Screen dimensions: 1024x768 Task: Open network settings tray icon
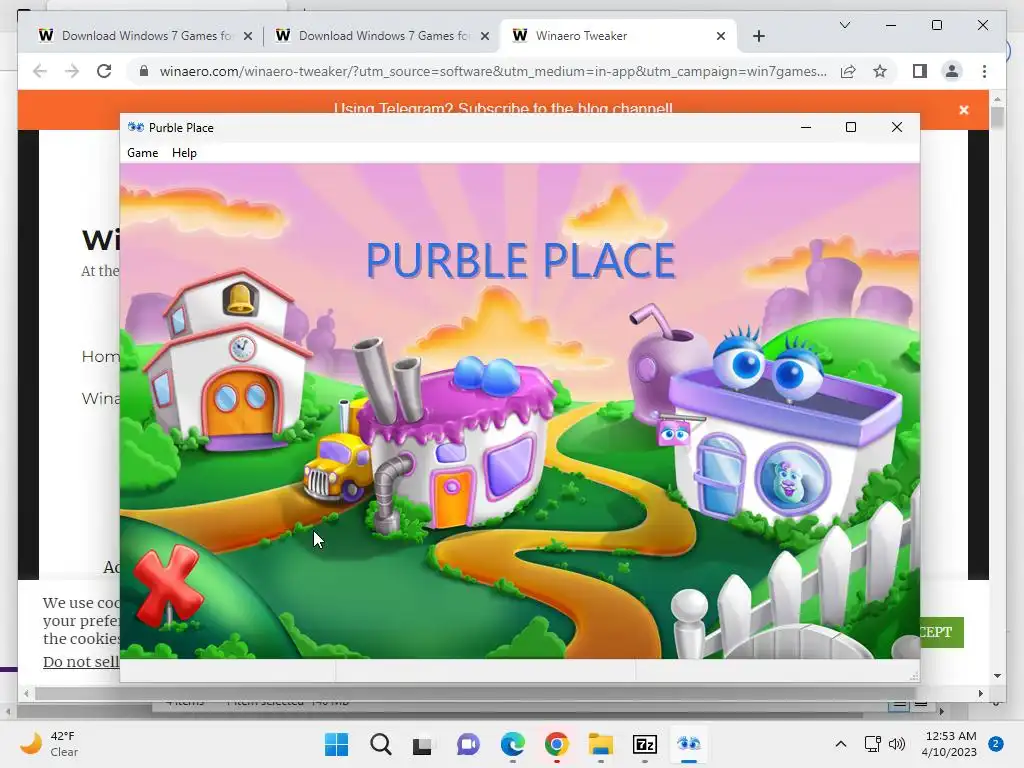(872, 744)
